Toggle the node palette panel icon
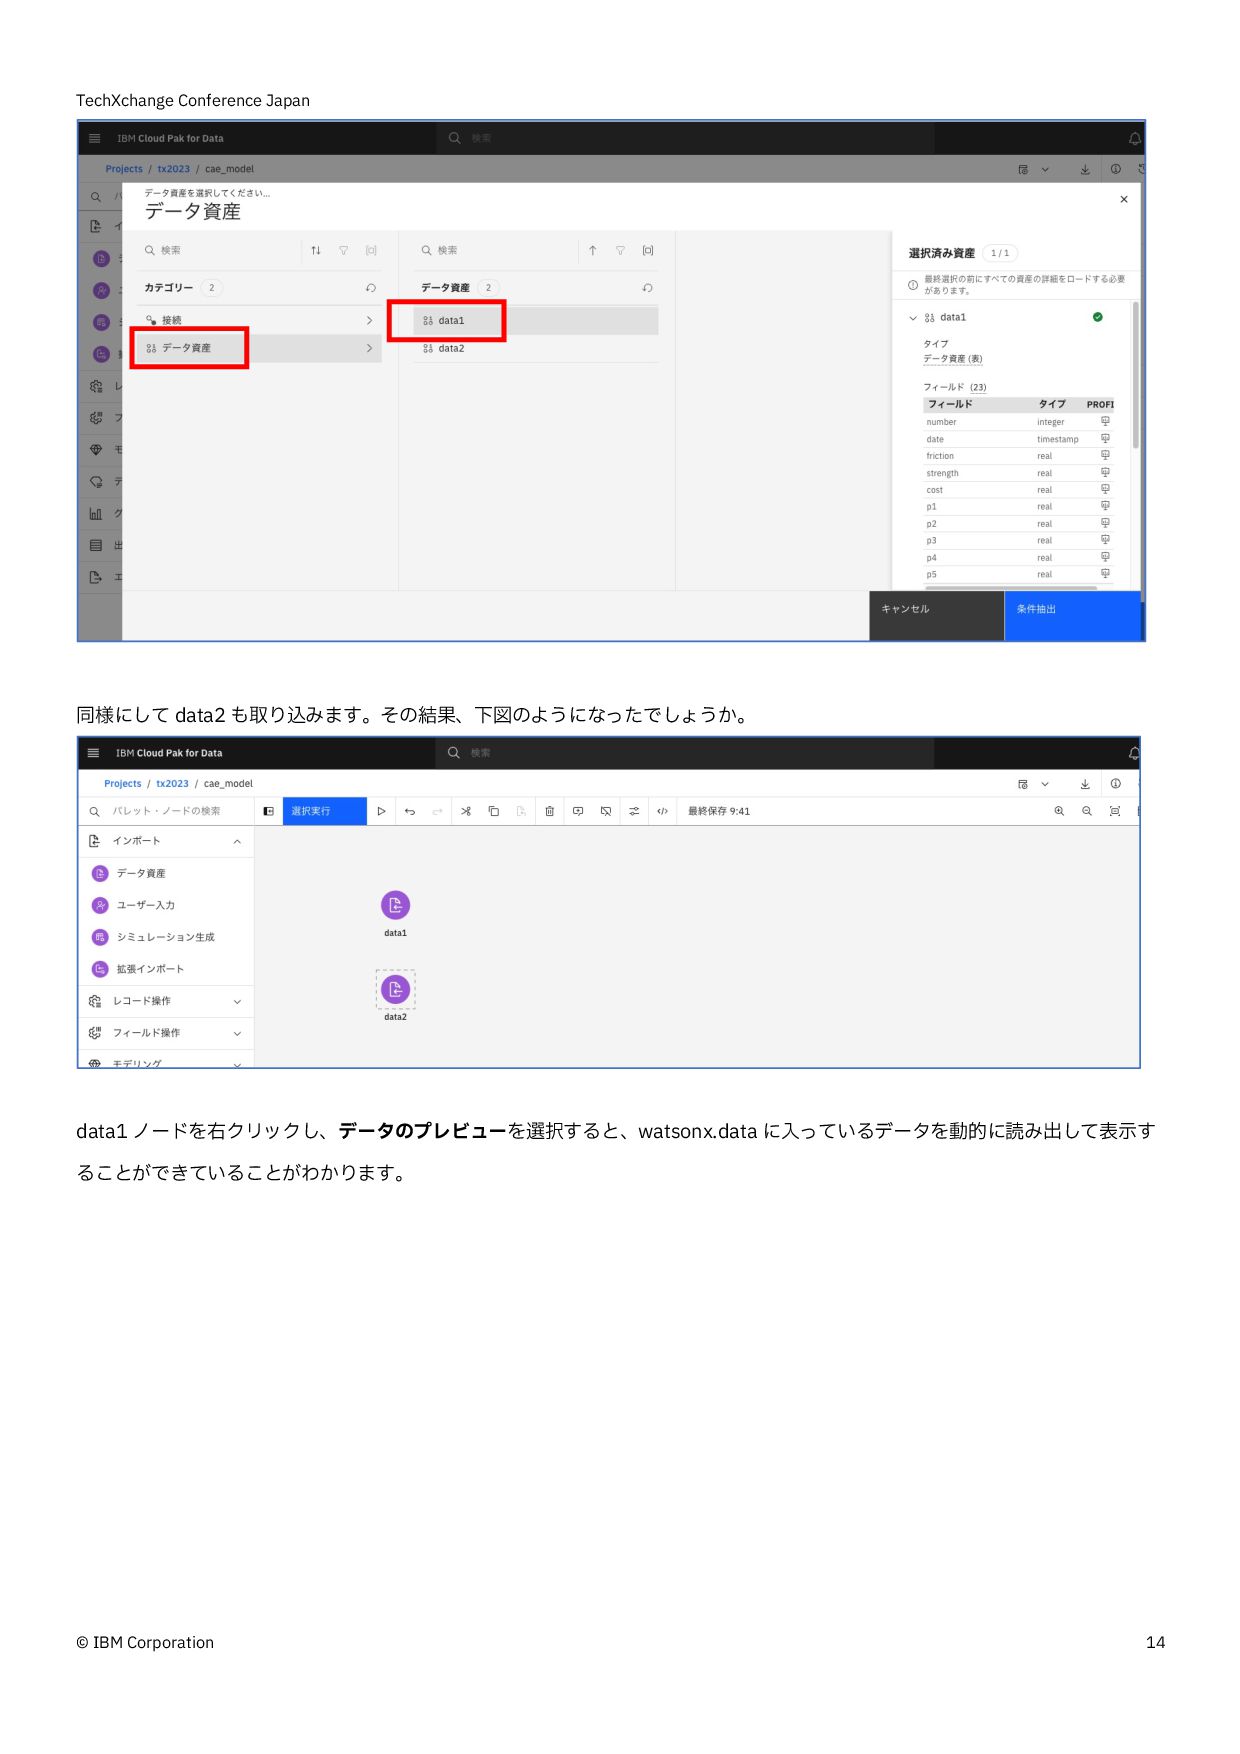Screen dimensions: 1240x1754 [268, 811]
